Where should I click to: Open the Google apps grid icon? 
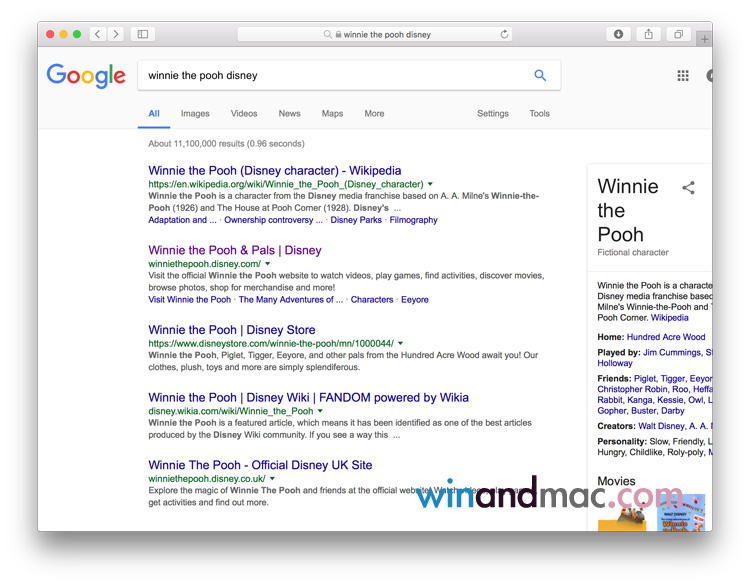click(x=683, y=75)
